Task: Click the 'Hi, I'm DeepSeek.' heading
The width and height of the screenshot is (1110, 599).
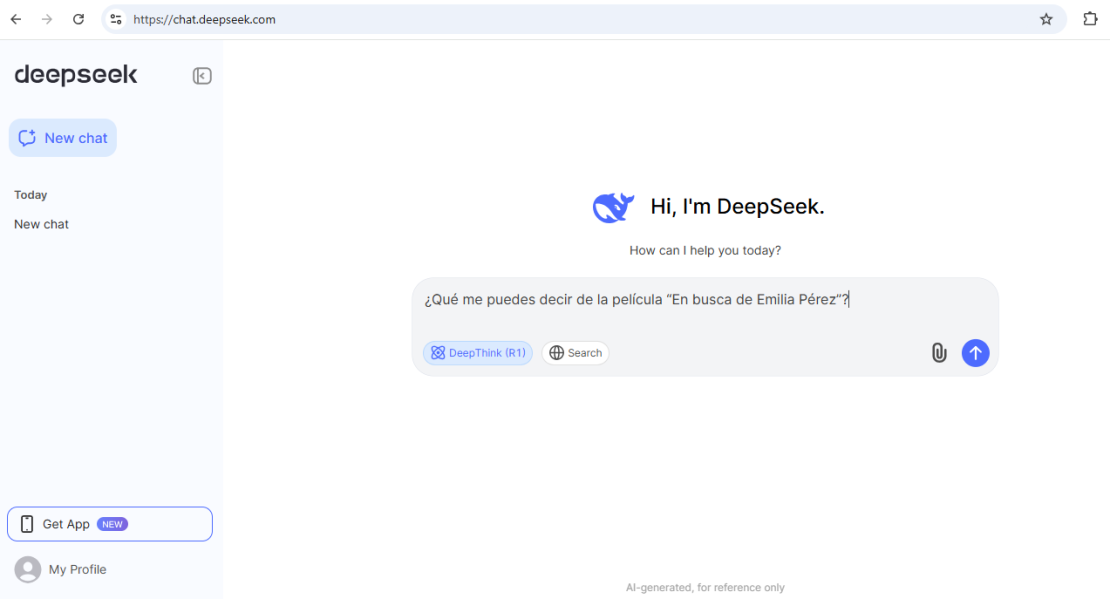Action: (738, 207)
